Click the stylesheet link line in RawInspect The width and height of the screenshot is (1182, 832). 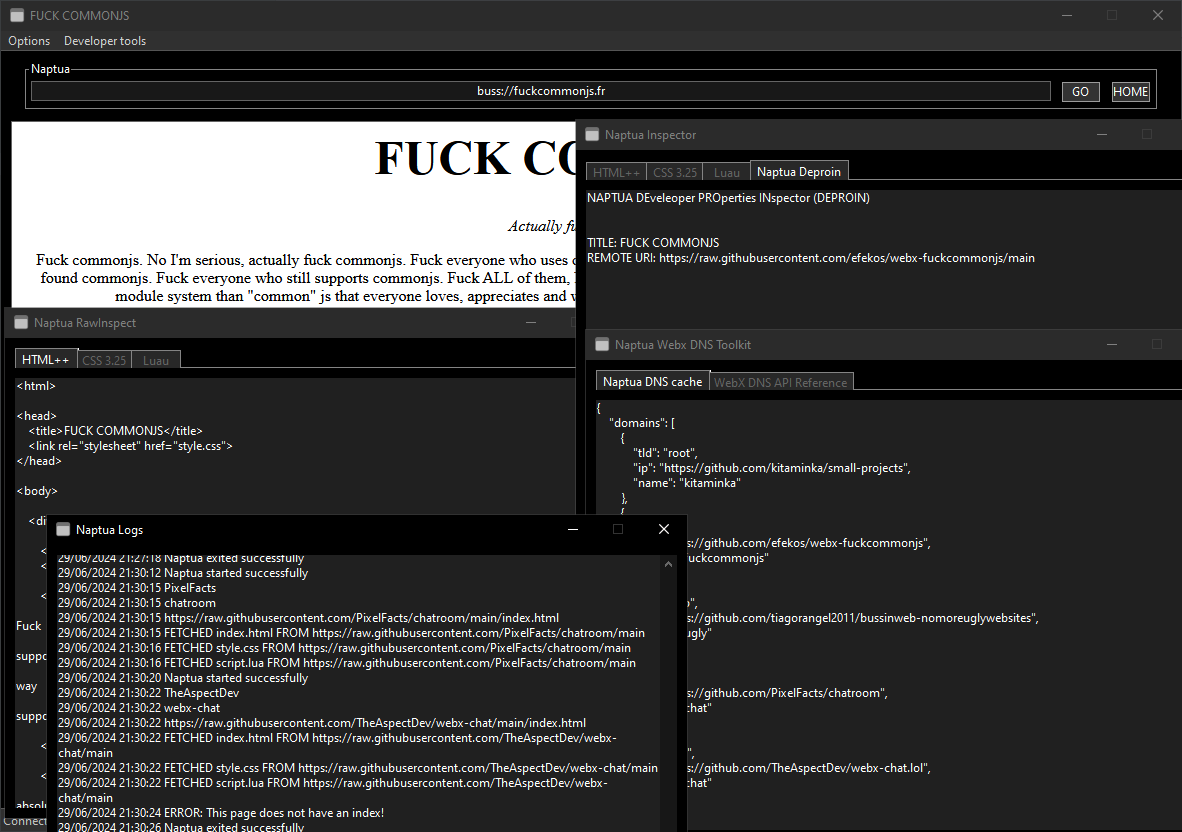[x=130, y=446]
